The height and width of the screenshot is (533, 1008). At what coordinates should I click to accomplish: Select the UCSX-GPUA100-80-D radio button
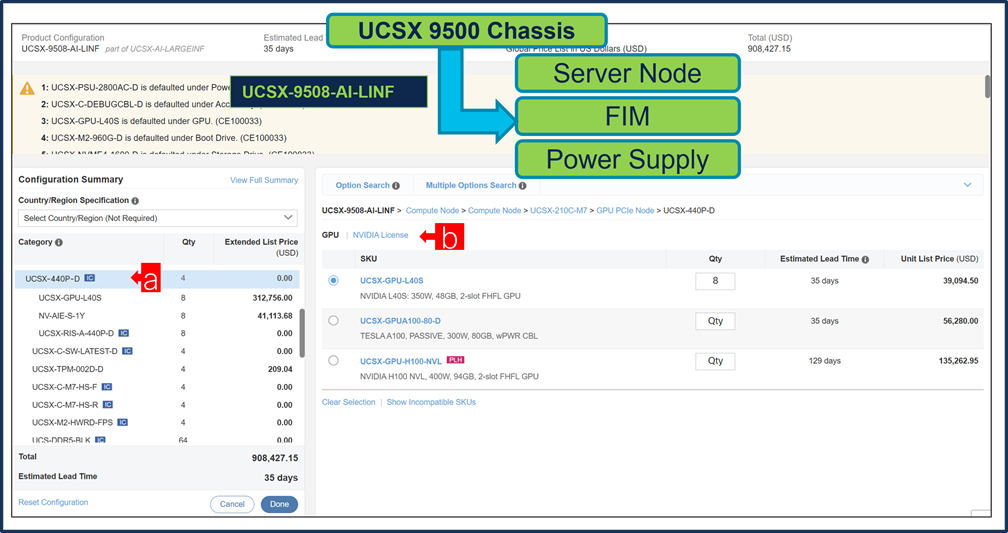333,320
